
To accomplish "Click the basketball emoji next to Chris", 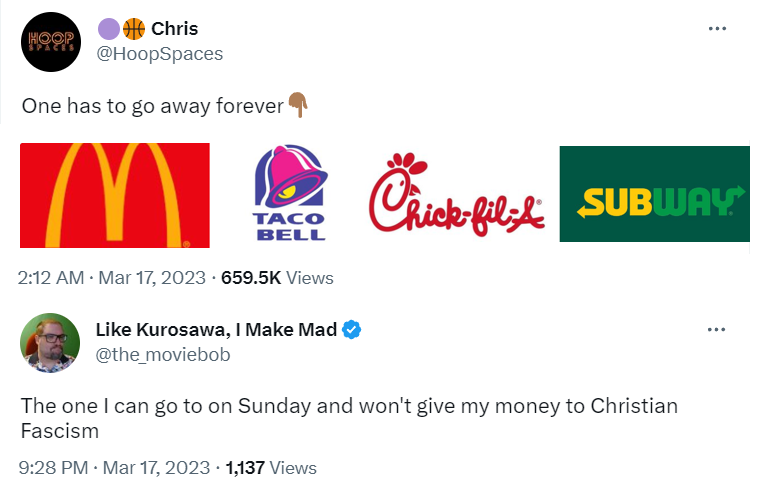I will (x=134, y=29).
